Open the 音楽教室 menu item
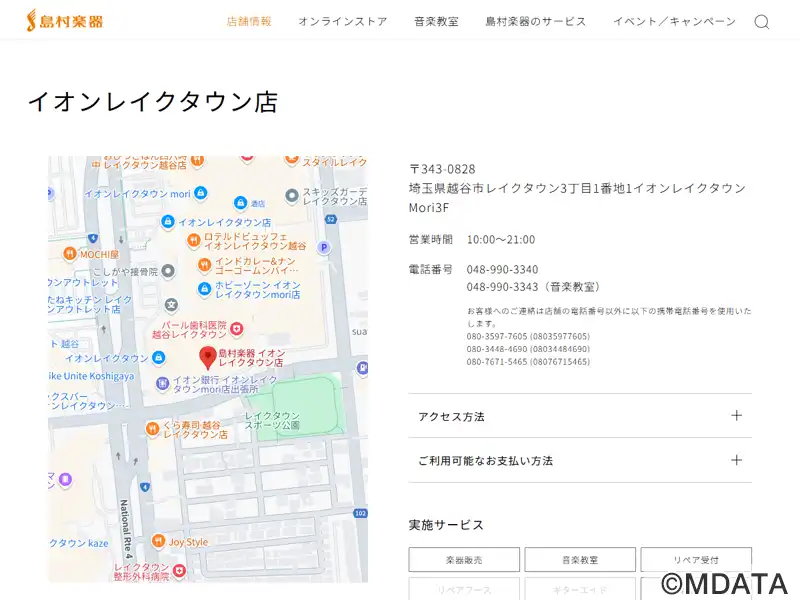 (x=436, y=21)
